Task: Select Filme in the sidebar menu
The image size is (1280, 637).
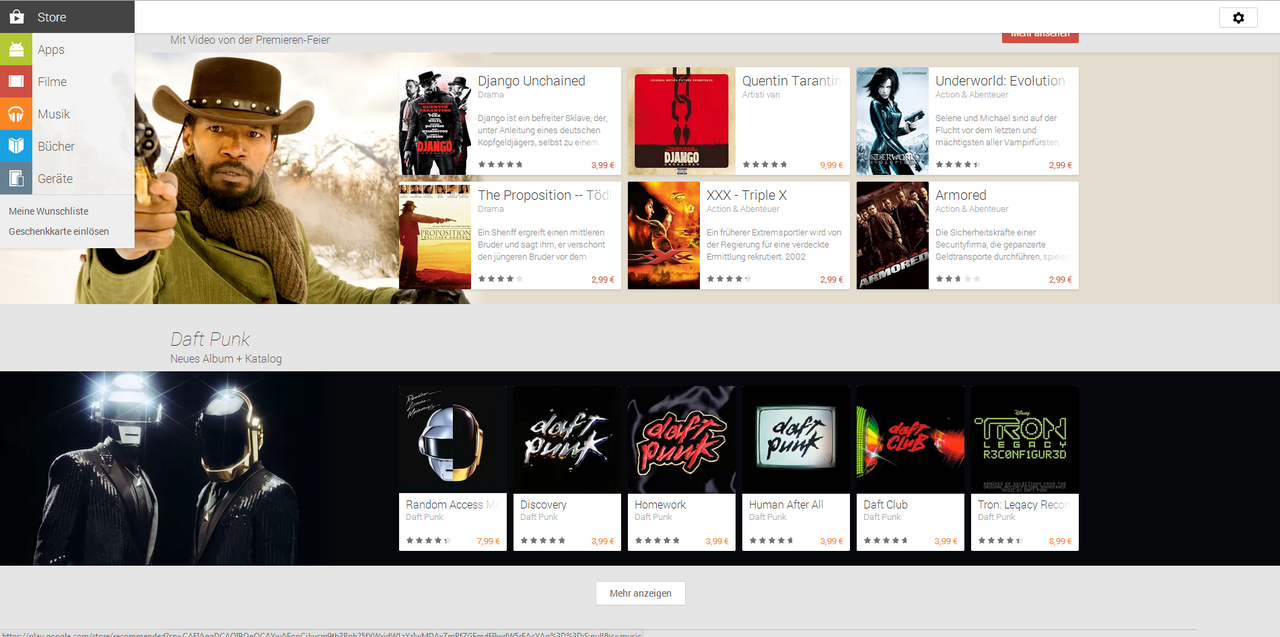Action: (x=67, y=81)
